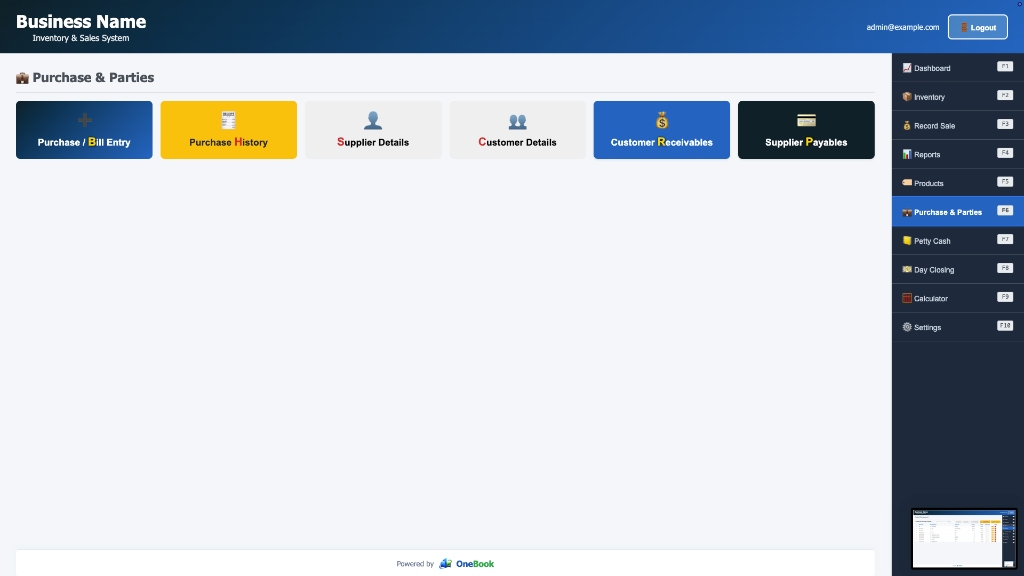Click the page heading briefcase icon
The height and width of the screenshot is (576, 1024).
[22, 78]
